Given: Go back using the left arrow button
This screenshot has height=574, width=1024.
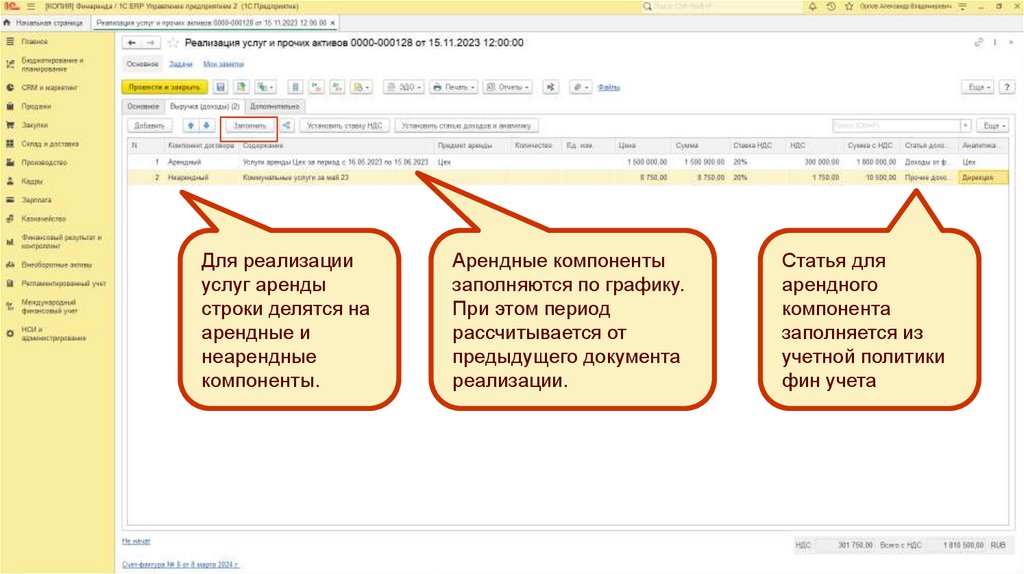Looking at the screenshot, I should click(x=130, y=43).
